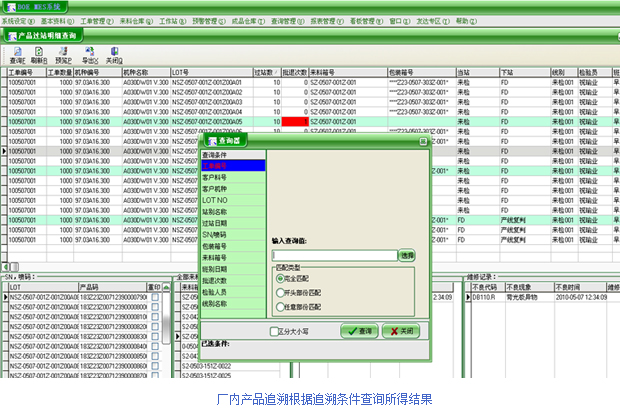Click the 关闭 (Close) toolbar icon
Image resolution: width=620 pixels, height=417 pixels.
click(114, 55)
